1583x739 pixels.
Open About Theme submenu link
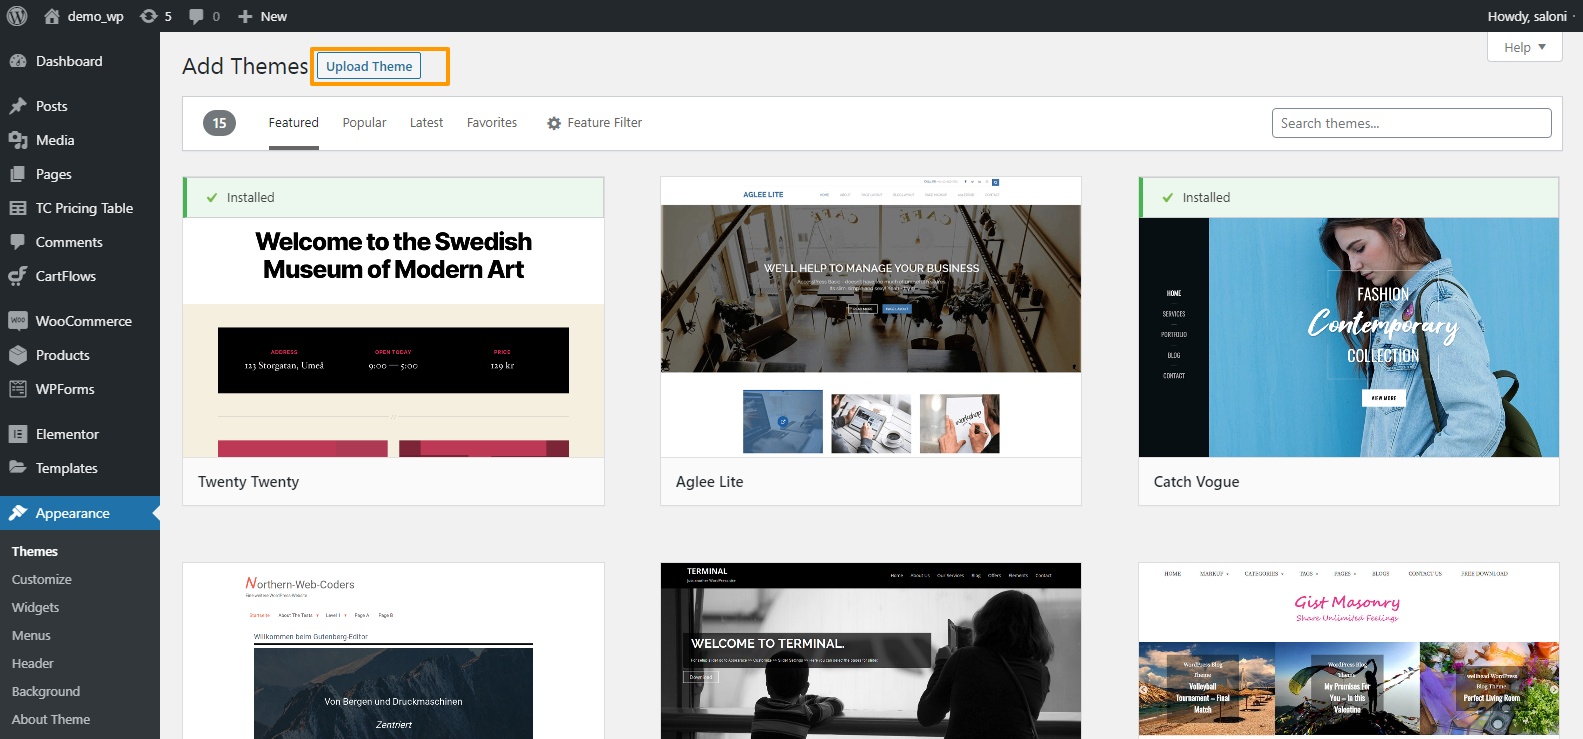pos(51,719)
